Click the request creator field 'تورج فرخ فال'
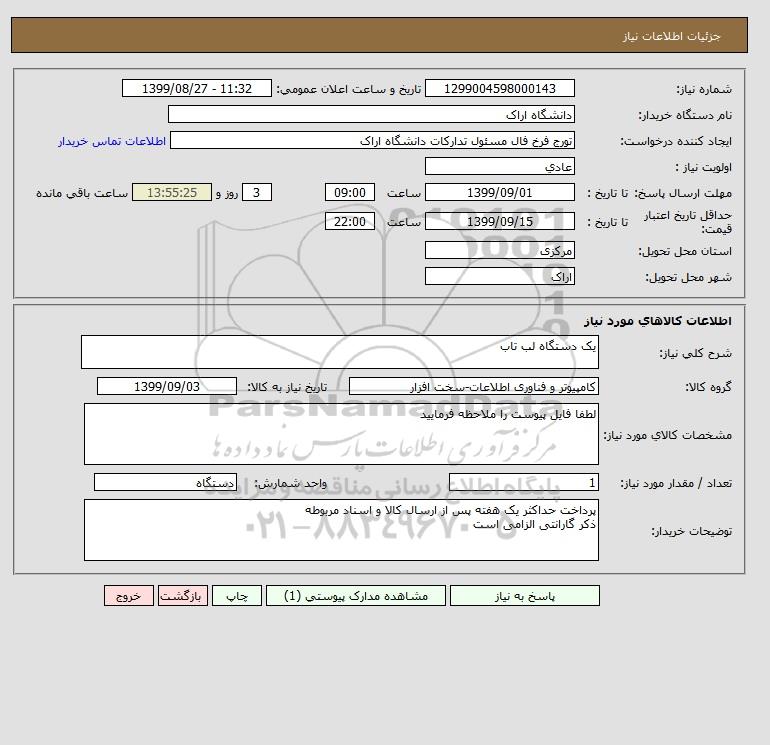The image size is (770, 745). pos(372,140)
